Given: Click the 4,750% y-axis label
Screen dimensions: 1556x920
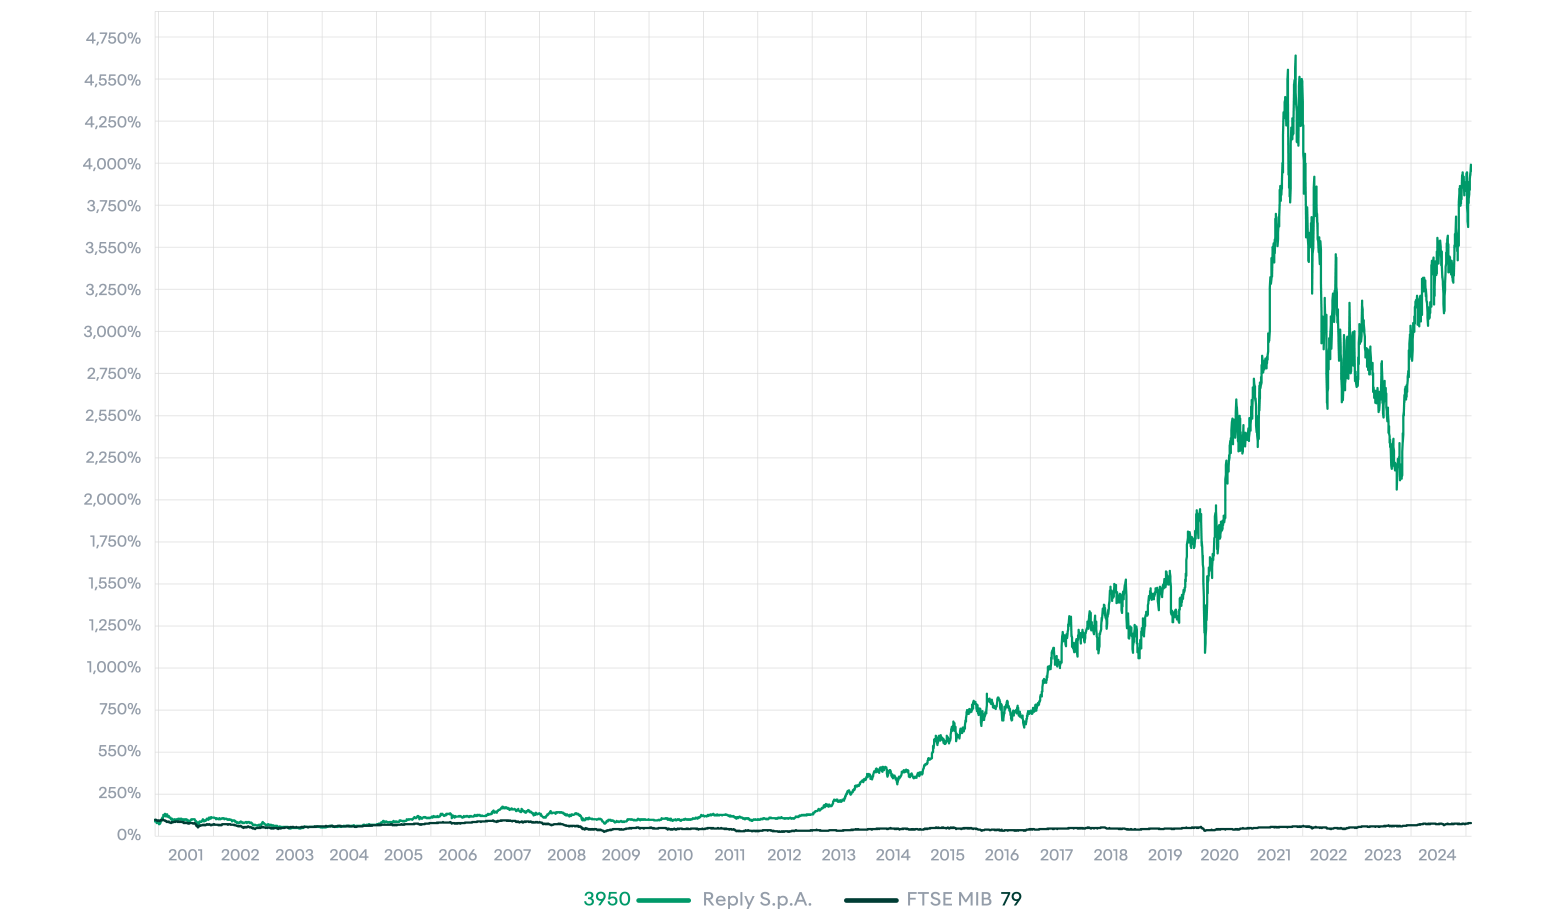Looking at the screenshot, I should click(113, 38).
